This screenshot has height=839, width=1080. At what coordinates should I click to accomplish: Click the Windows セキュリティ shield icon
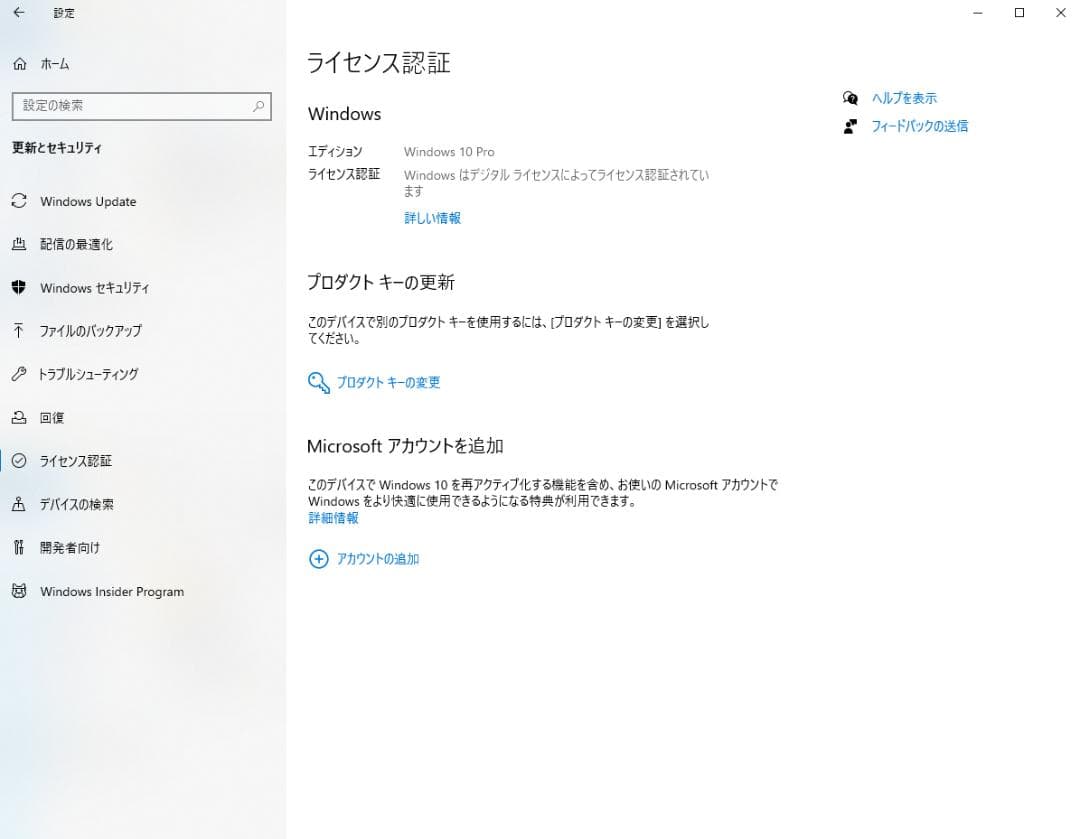point(18,288)
